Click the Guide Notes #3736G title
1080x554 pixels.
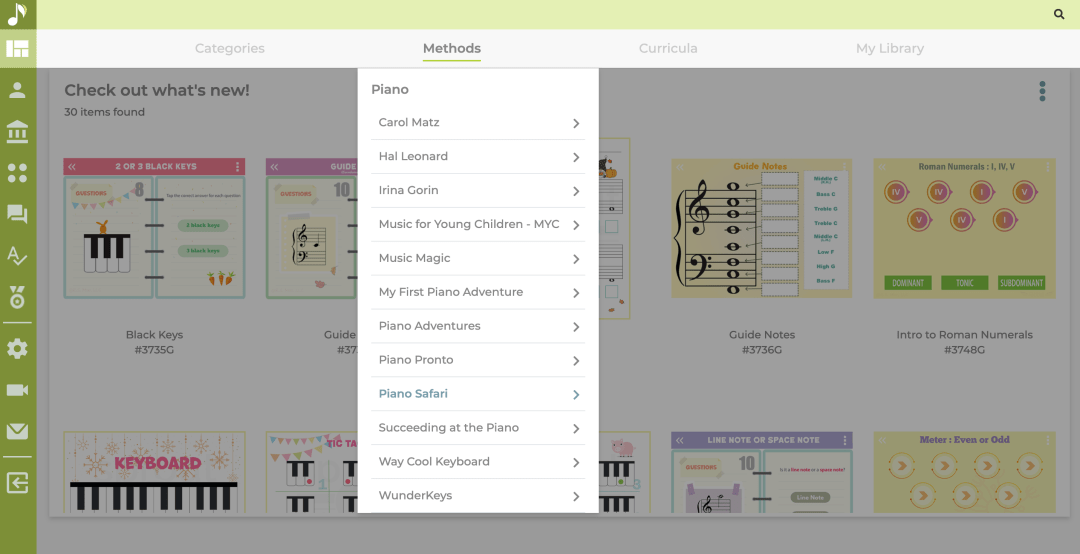[x=762, y=342]
